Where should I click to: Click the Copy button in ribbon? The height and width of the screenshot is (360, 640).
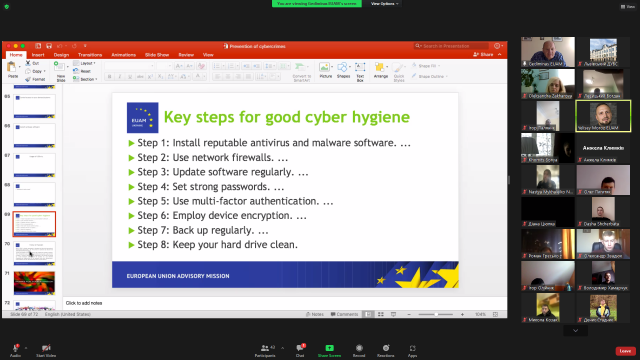pos(34,71)
